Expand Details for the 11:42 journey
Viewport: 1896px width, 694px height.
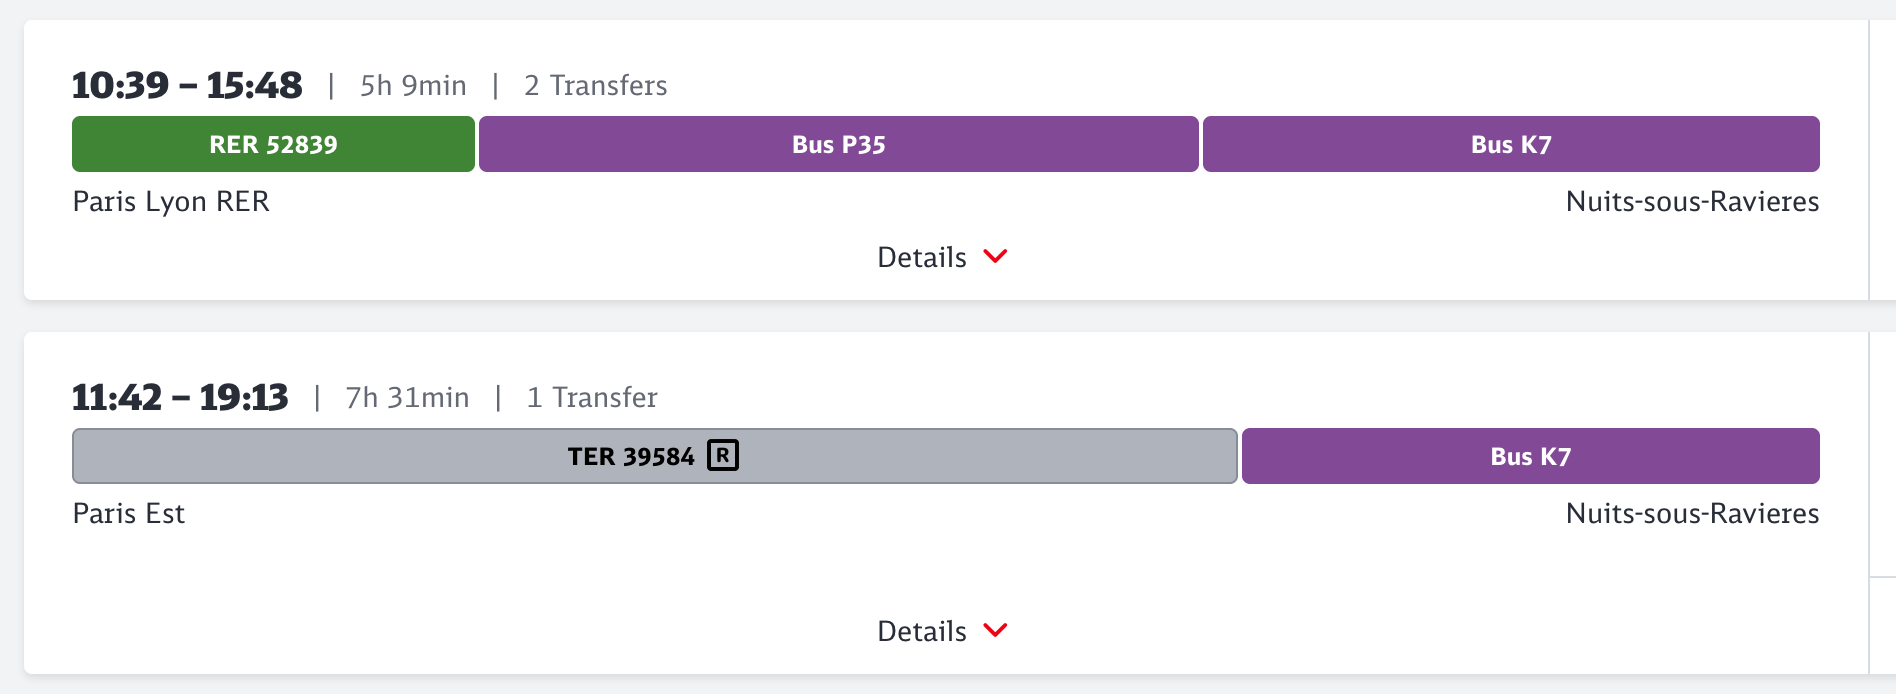point(922,631)
